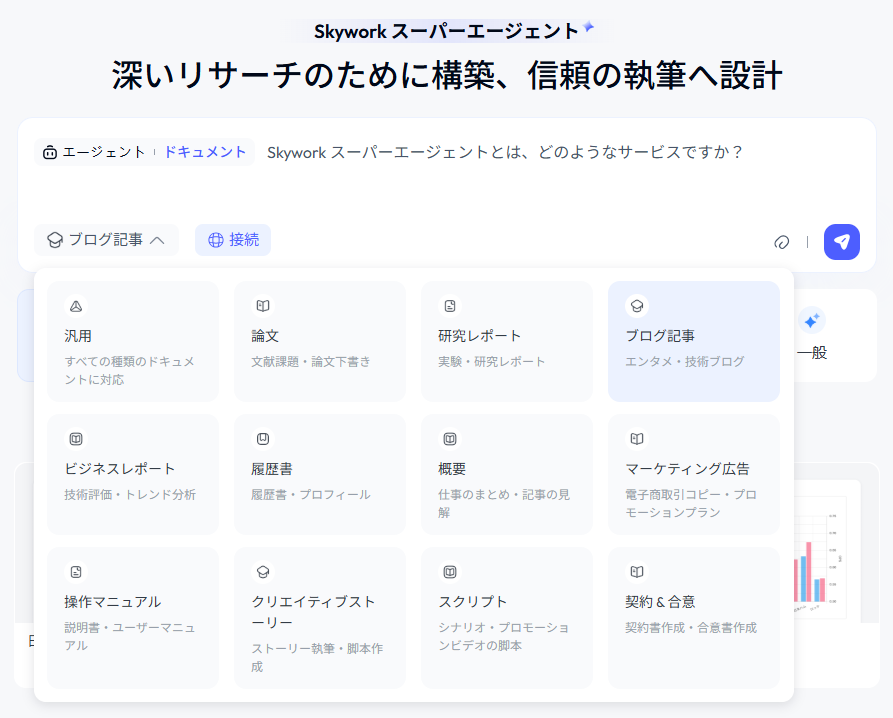
Task: Click text エンタメ・技術ブログ
Action: [x=685, y=362]
